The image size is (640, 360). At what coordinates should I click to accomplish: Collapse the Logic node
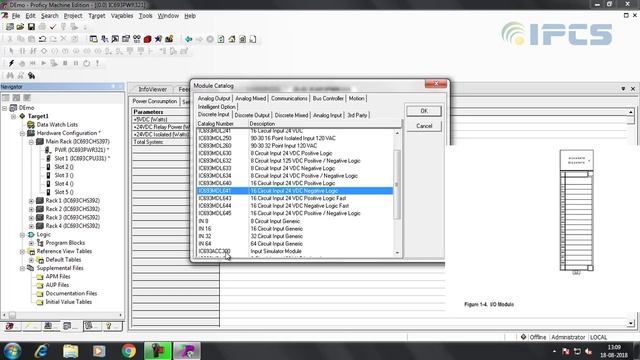click(22, 234)
